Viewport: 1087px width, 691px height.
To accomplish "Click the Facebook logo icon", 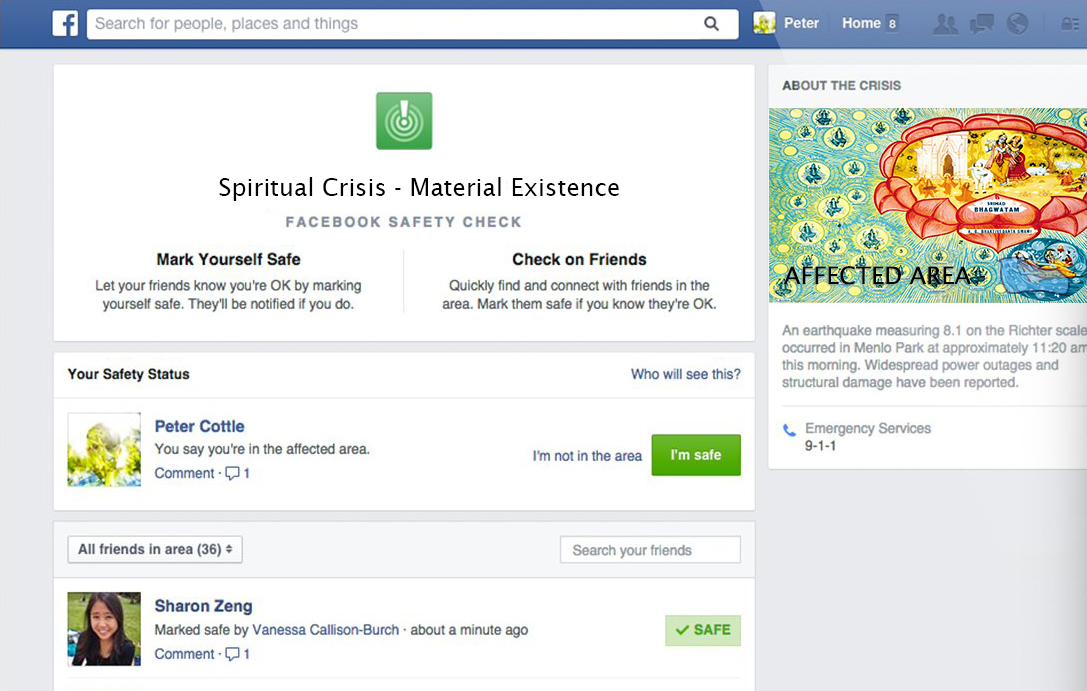I will (66, 24).
